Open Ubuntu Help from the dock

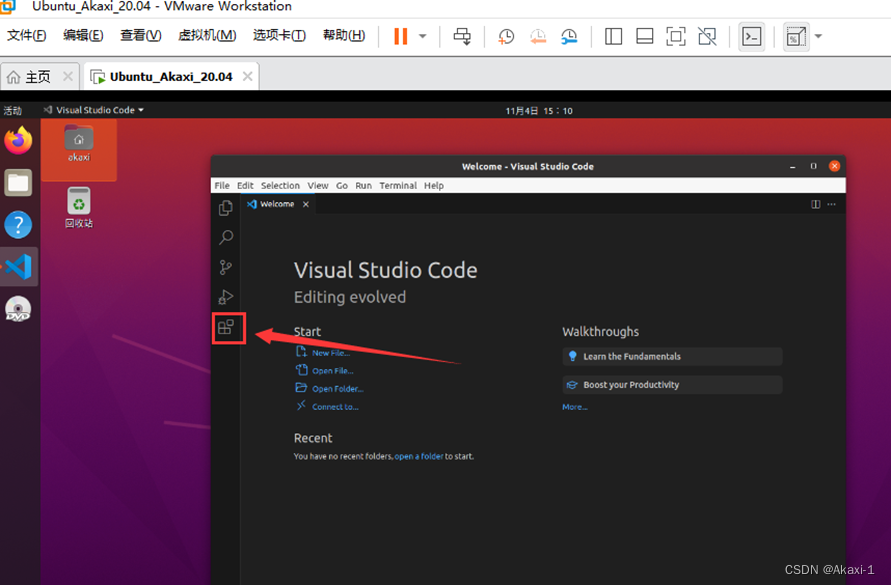(x=18, y=225)
